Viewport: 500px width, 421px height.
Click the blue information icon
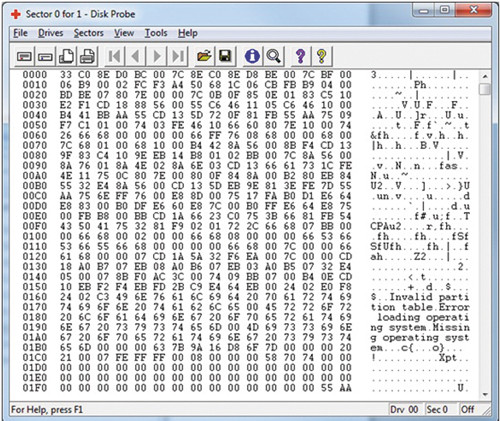coord(252,56)
